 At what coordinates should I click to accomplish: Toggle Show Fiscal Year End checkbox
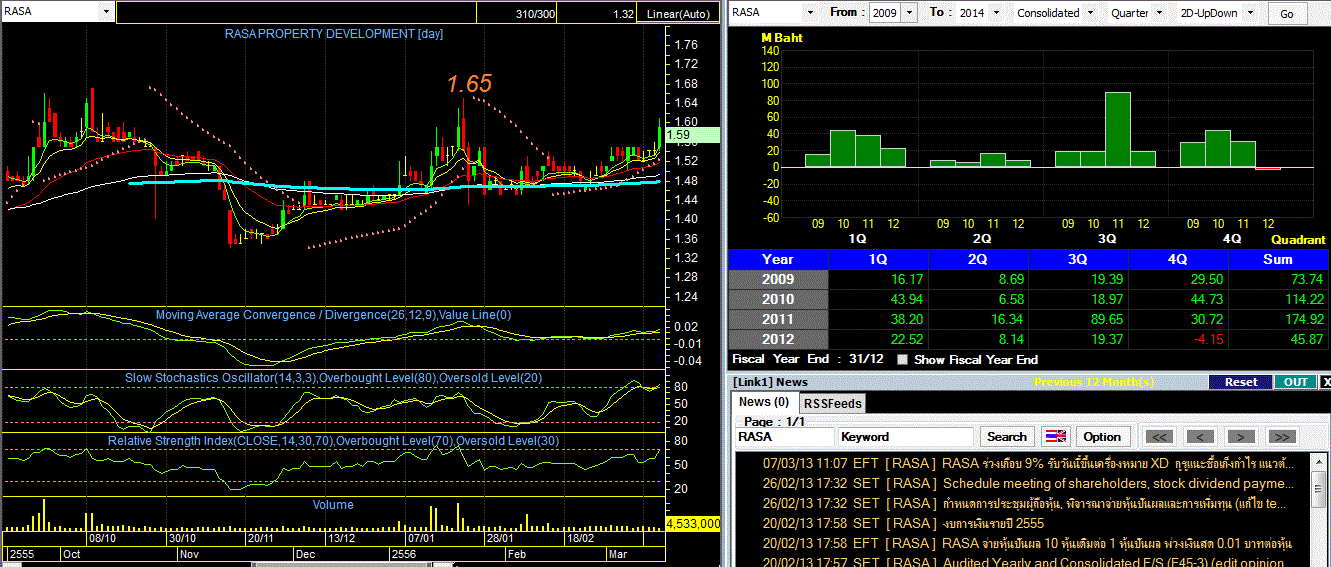point(903,360)
